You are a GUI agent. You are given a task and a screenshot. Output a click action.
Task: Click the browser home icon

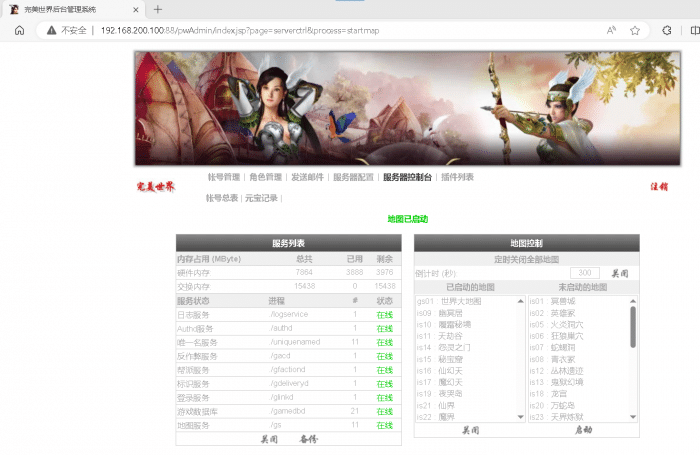coord(19,30)
